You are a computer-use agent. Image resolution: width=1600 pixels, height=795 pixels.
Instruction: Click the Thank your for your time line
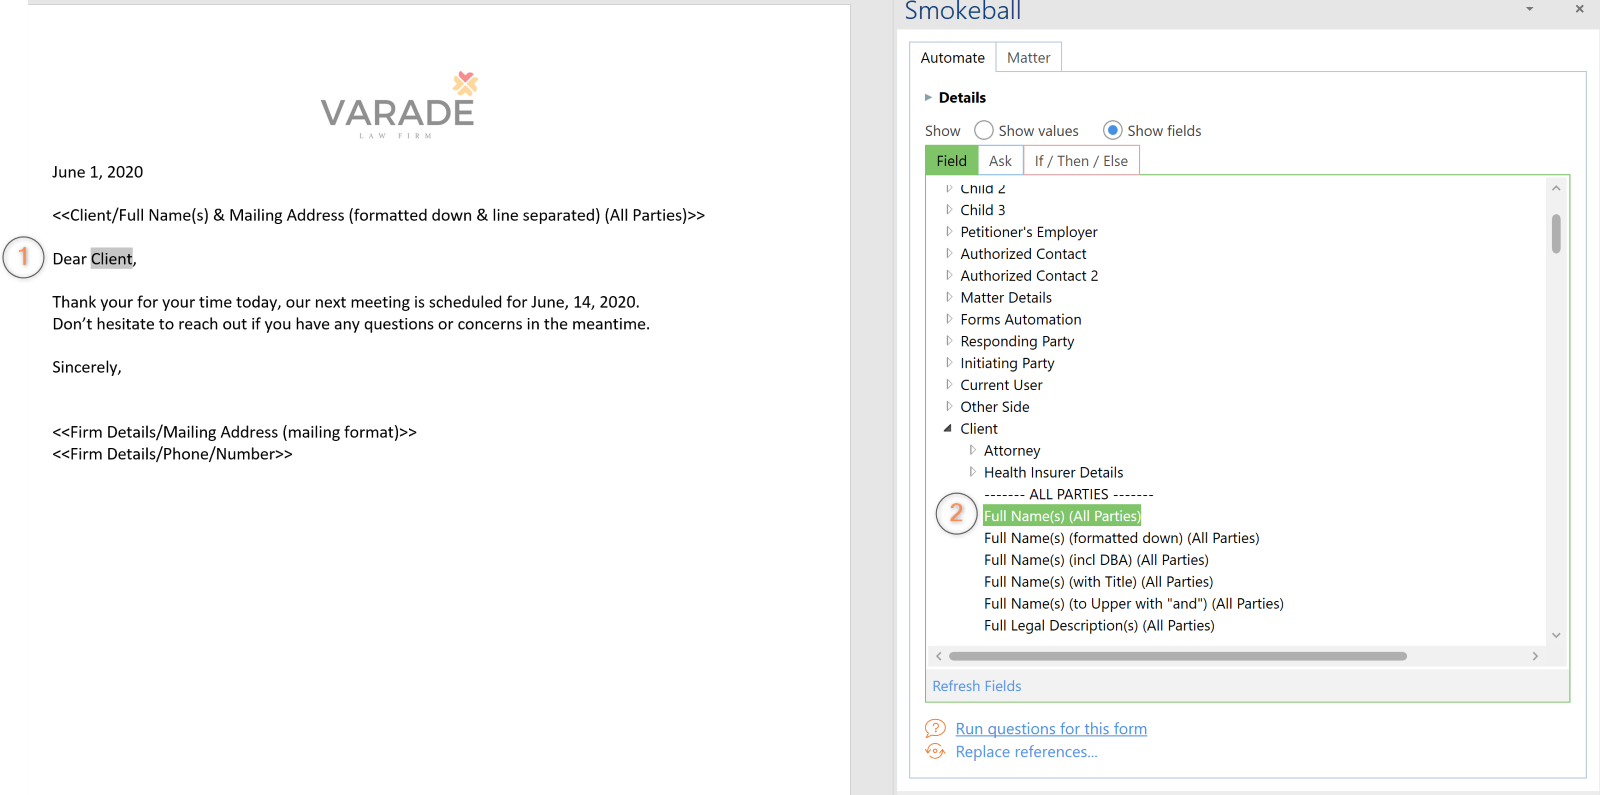(x=346, y=302)
